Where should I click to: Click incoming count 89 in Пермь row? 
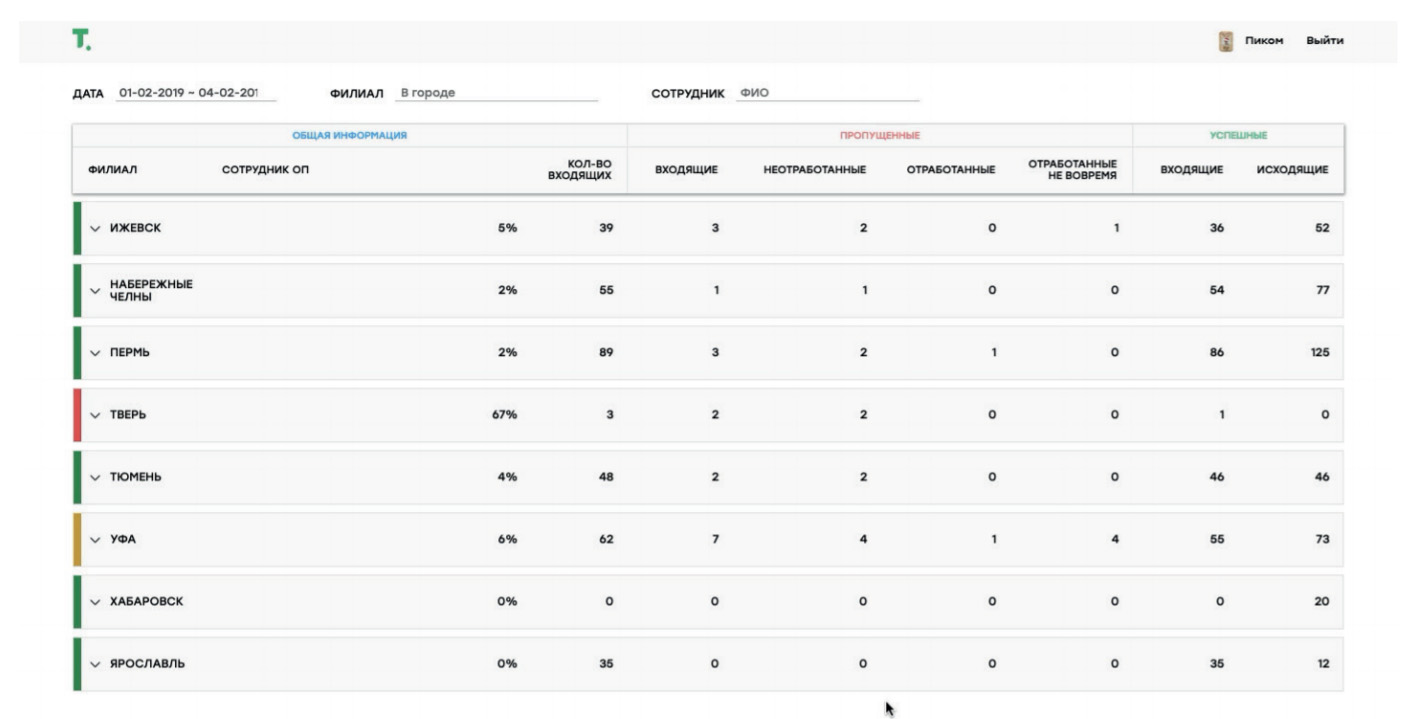point(606,353)
